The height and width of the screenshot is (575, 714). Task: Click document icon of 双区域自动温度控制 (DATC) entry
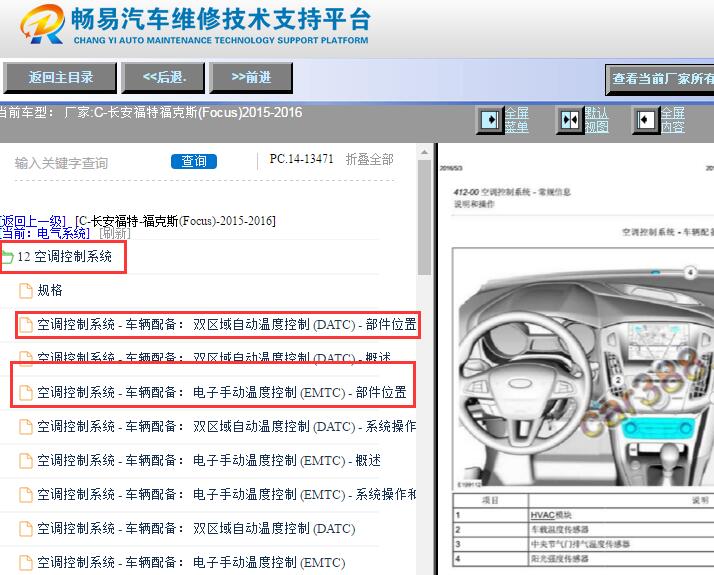26,529
